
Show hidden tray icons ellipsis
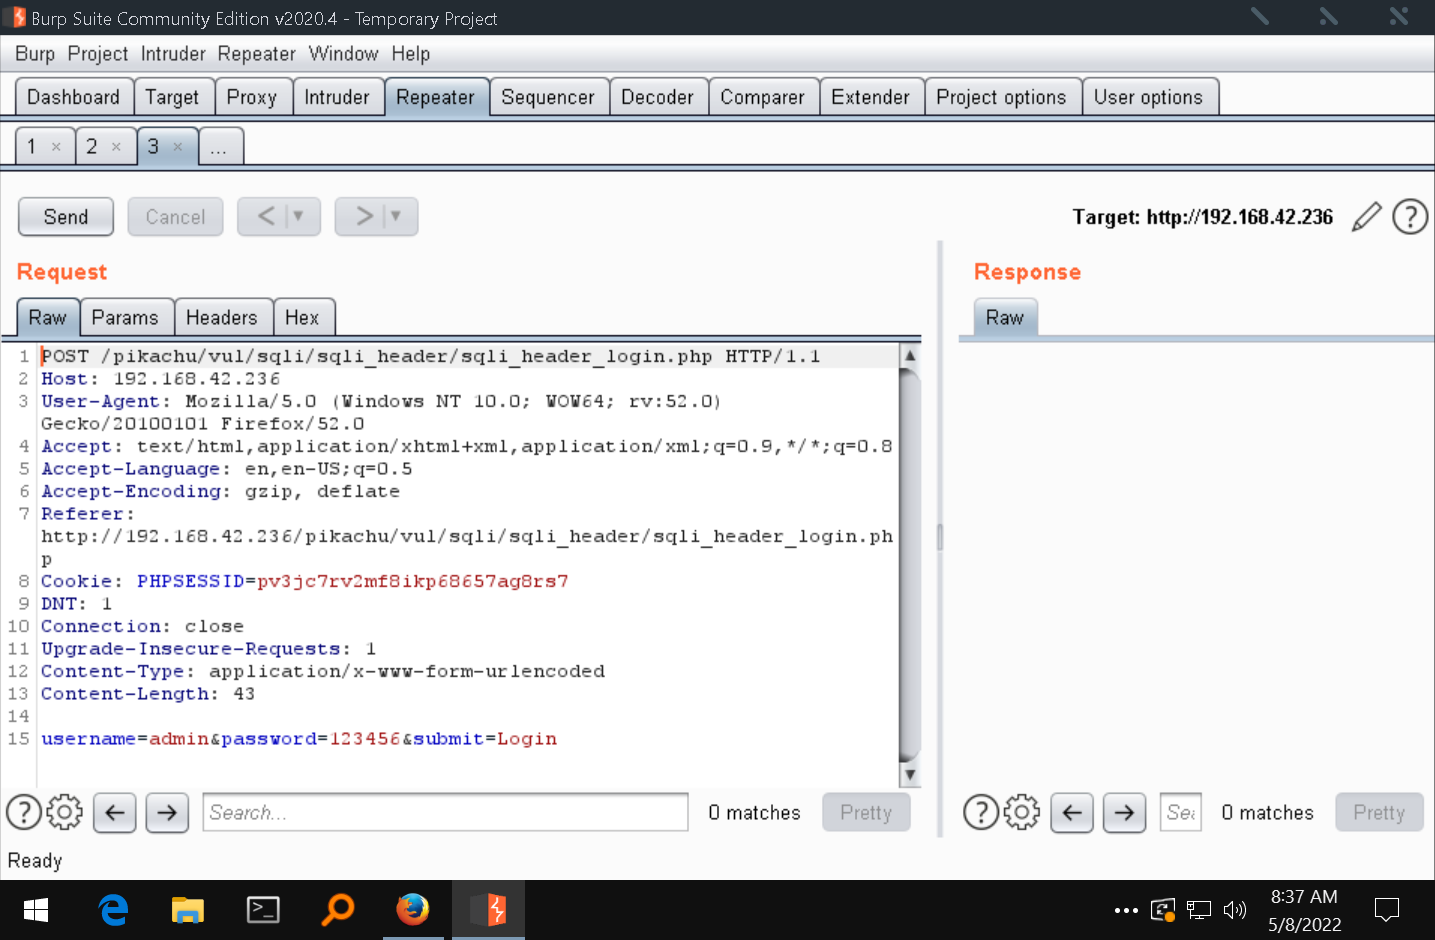pyautogui.click(x=1126, y=910)
